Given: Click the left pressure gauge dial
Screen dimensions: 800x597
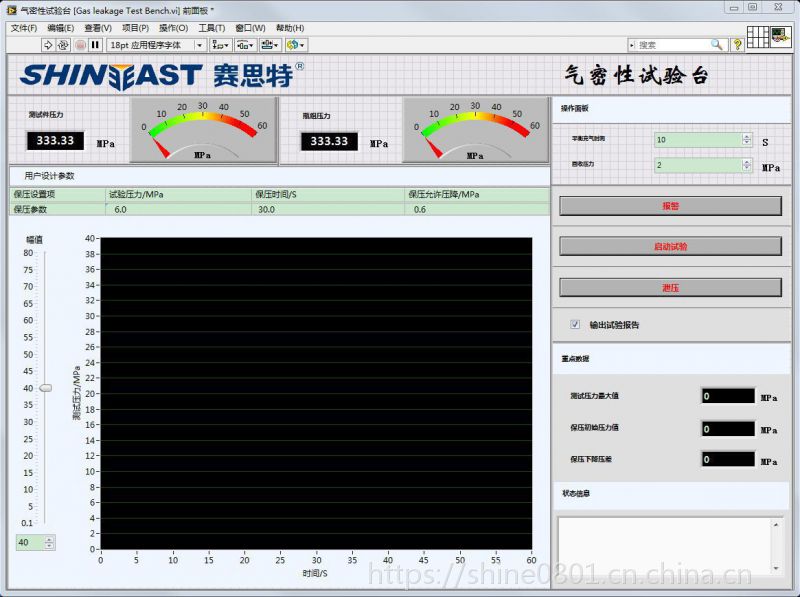Looking at the screenshot, I should pos(204,131).
